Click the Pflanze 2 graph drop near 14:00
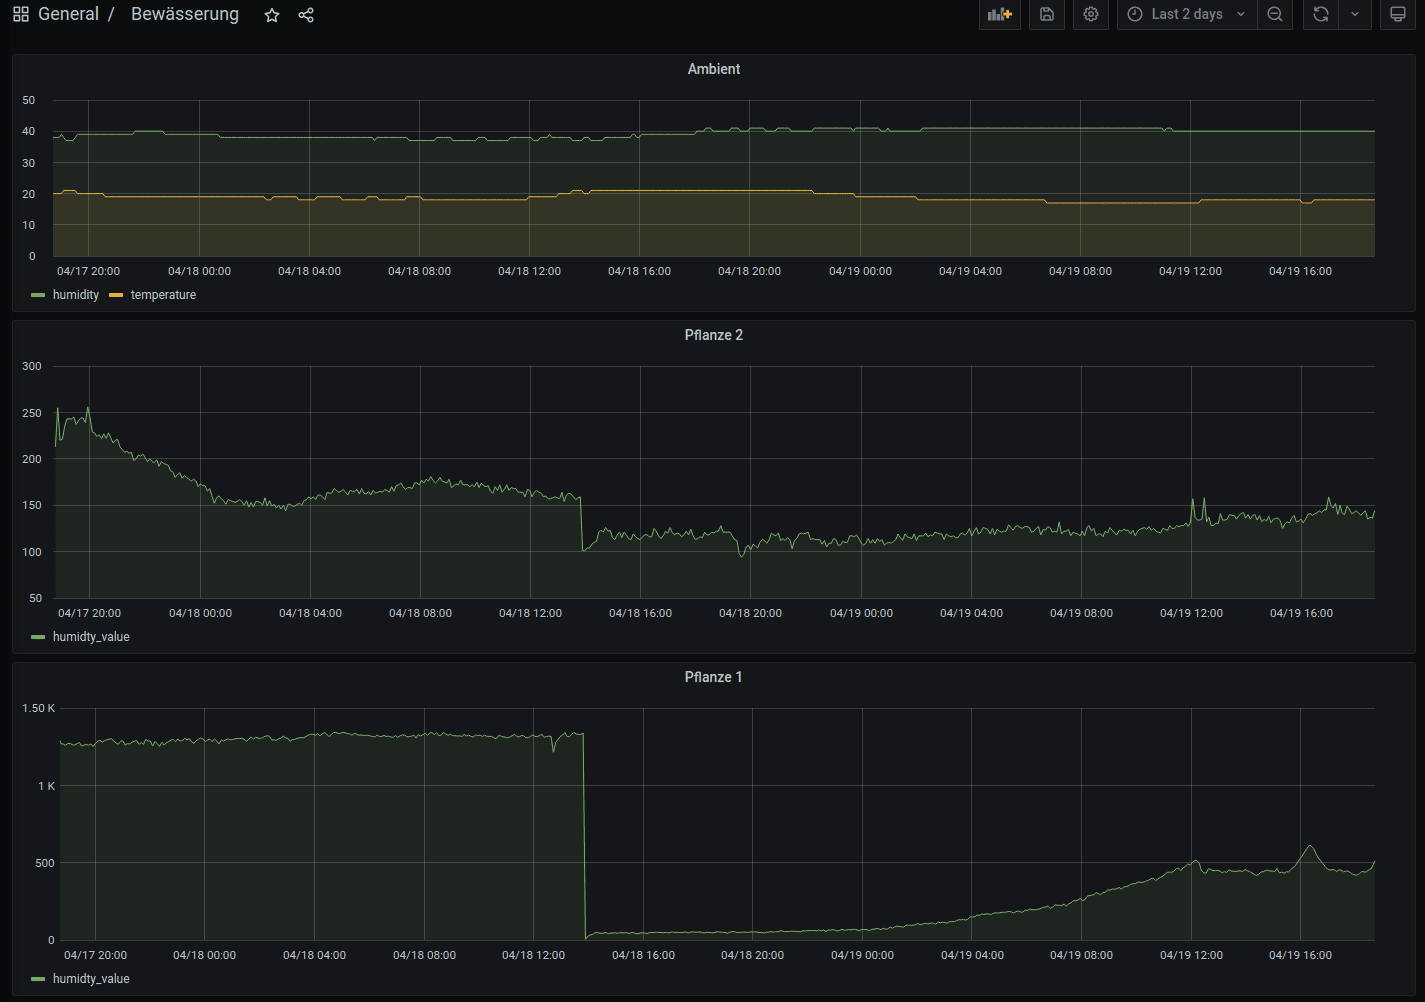 582,523
